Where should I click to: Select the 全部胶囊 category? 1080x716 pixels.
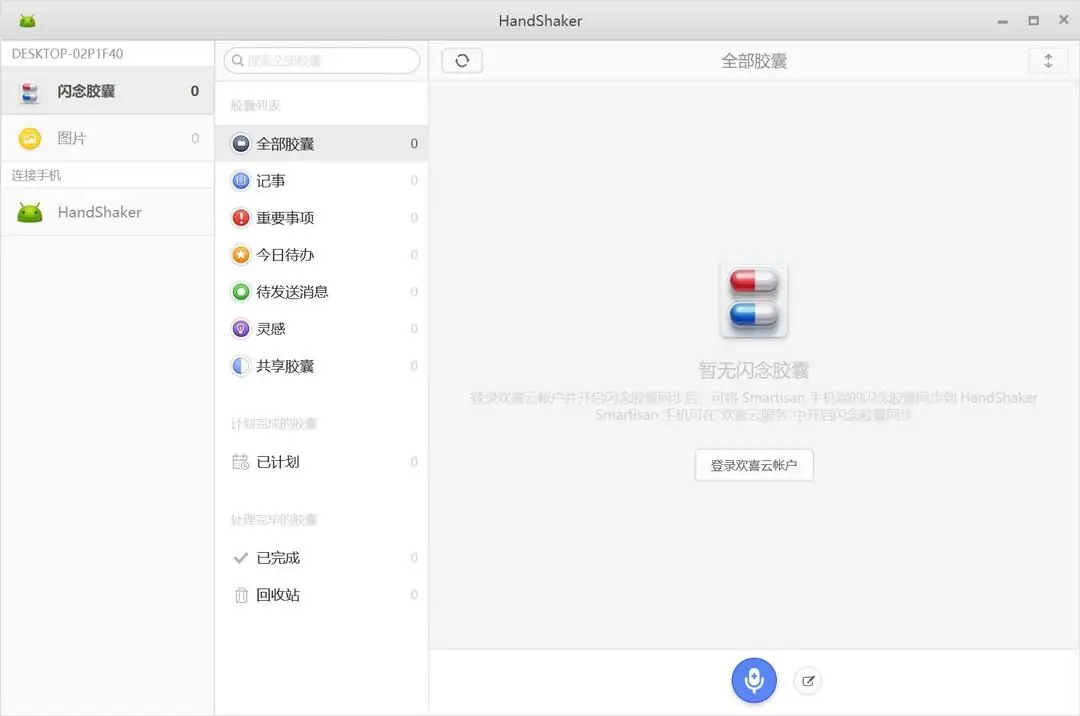pos(283,143)
